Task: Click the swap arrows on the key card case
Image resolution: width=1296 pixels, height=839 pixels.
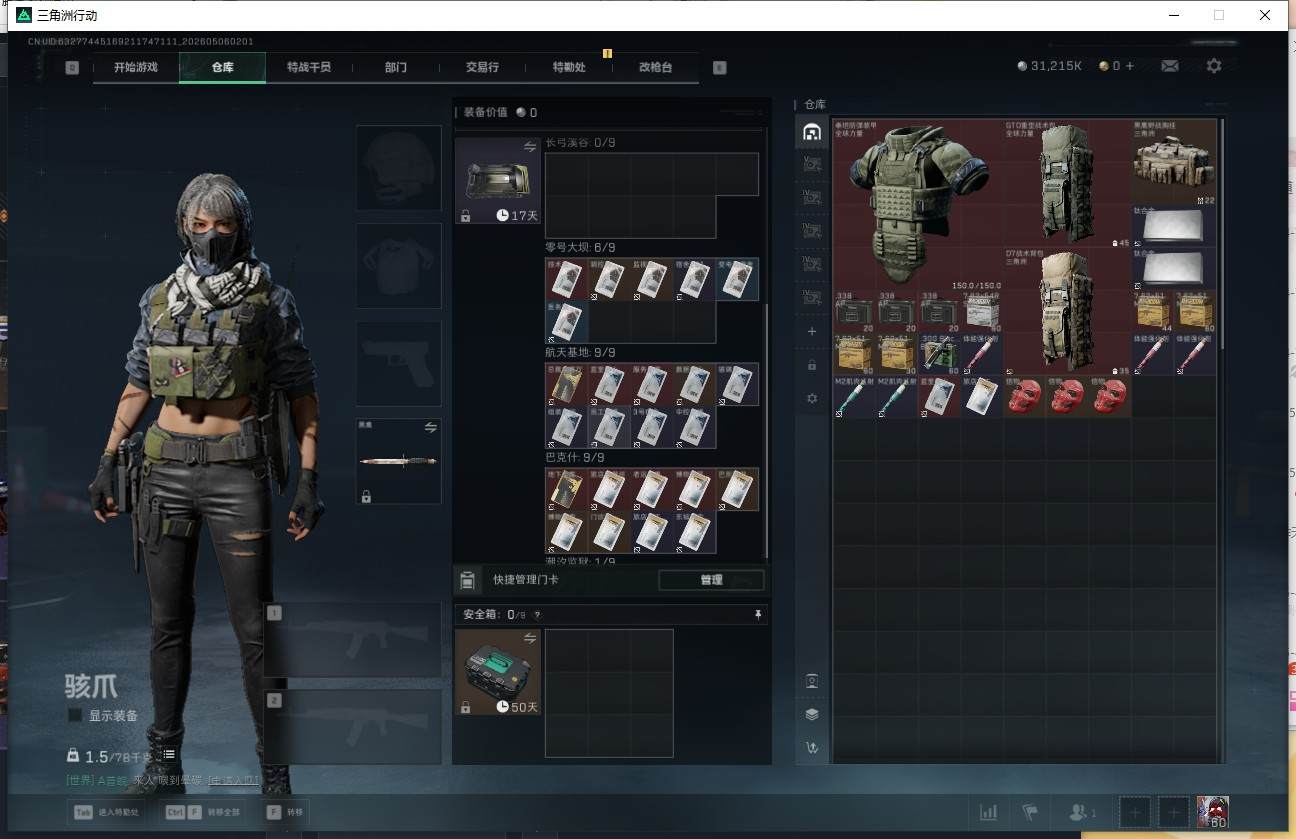Action: (x=530, y=147)
